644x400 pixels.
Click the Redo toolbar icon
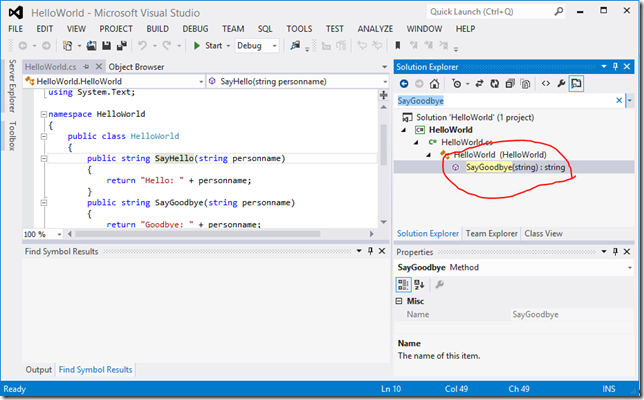167,46
